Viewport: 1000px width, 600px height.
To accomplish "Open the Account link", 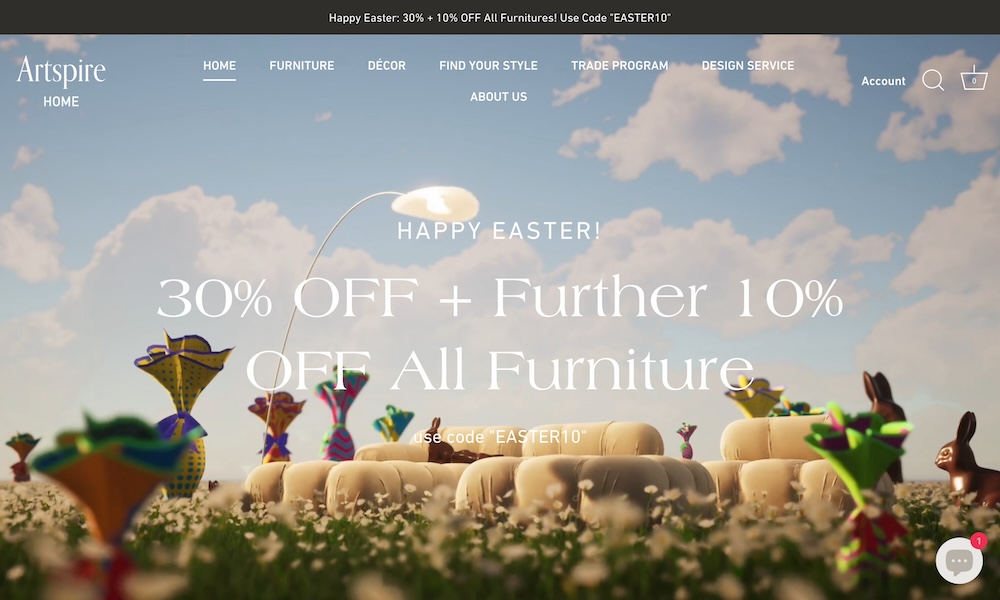I will [x=883, y=81].
